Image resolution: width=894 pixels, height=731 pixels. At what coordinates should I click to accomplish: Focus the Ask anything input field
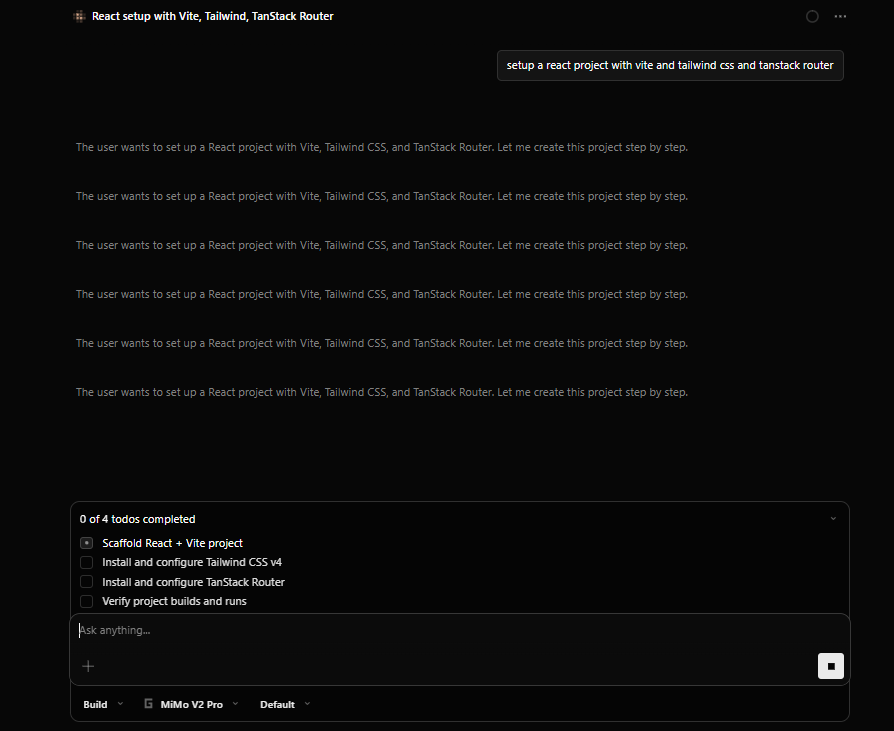coord(460,630)
